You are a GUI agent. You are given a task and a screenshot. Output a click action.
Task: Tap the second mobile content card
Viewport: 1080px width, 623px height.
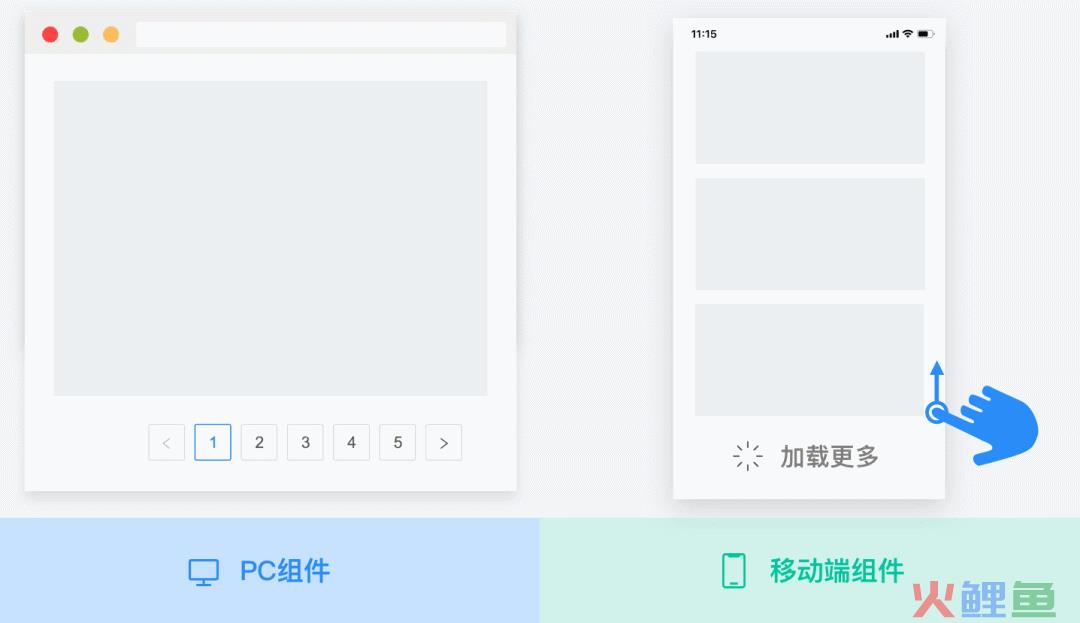pos(810,234)
